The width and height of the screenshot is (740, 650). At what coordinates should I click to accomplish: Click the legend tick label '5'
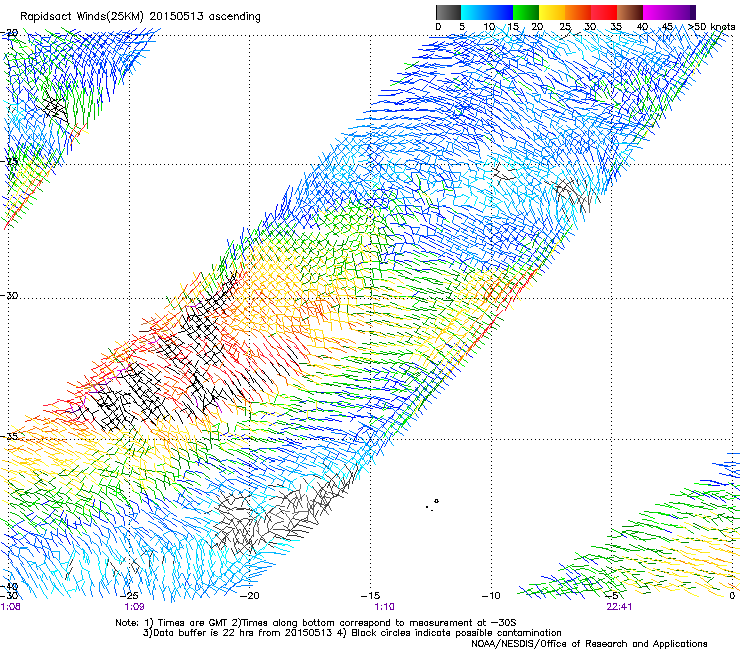coord(462,27)
